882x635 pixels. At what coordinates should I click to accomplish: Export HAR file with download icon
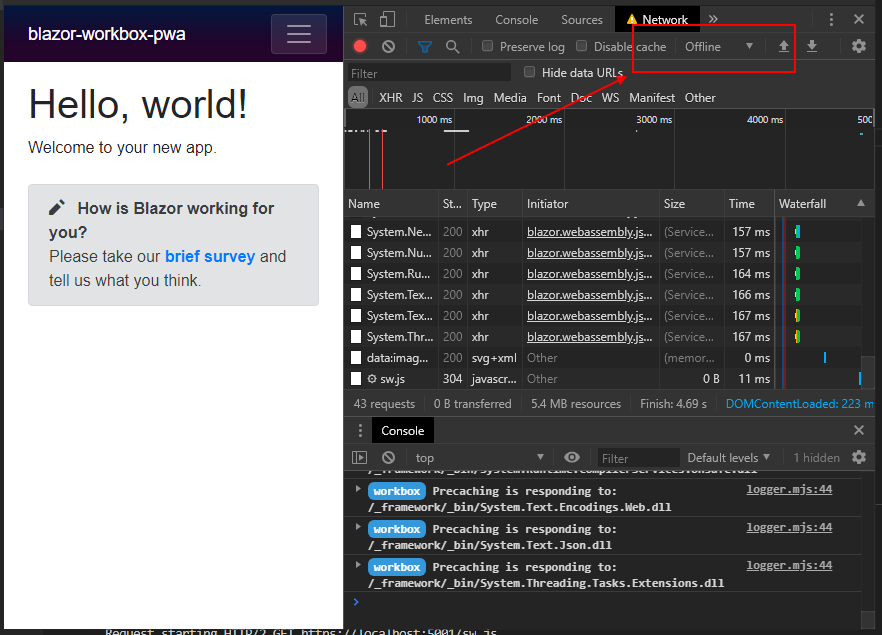click(812, 46)
